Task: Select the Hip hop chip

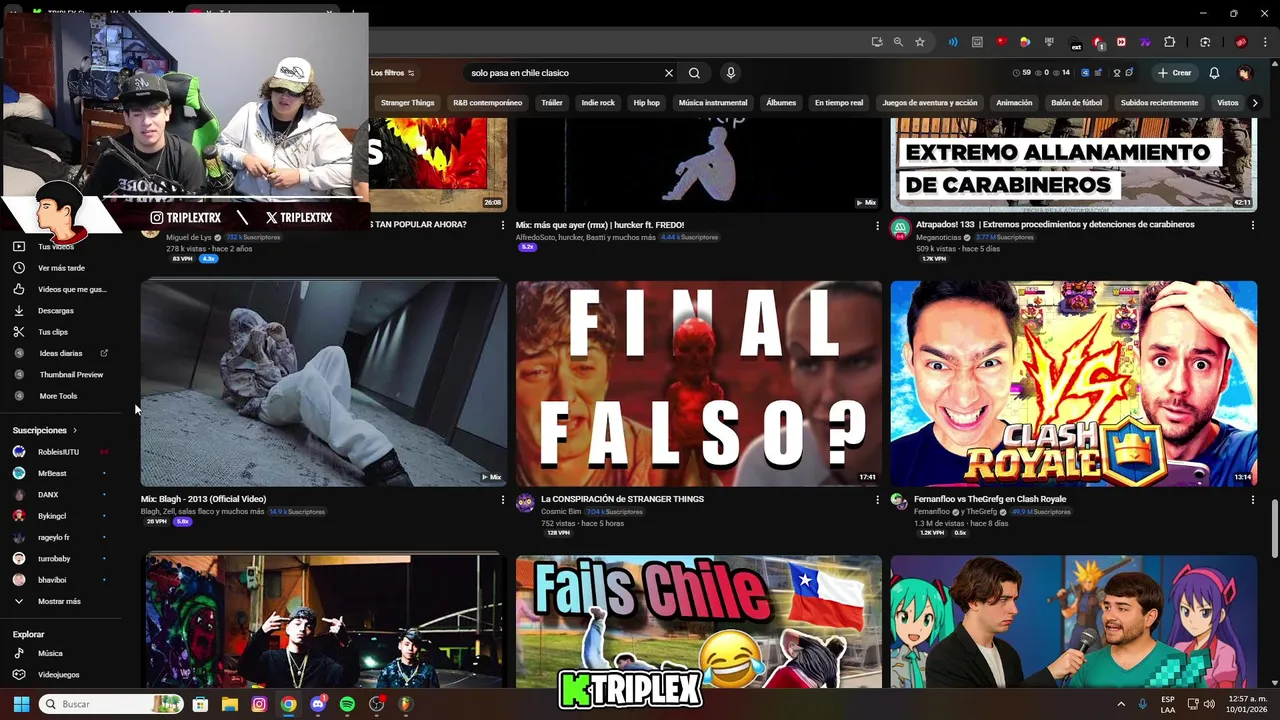Action: pos(646,103)
